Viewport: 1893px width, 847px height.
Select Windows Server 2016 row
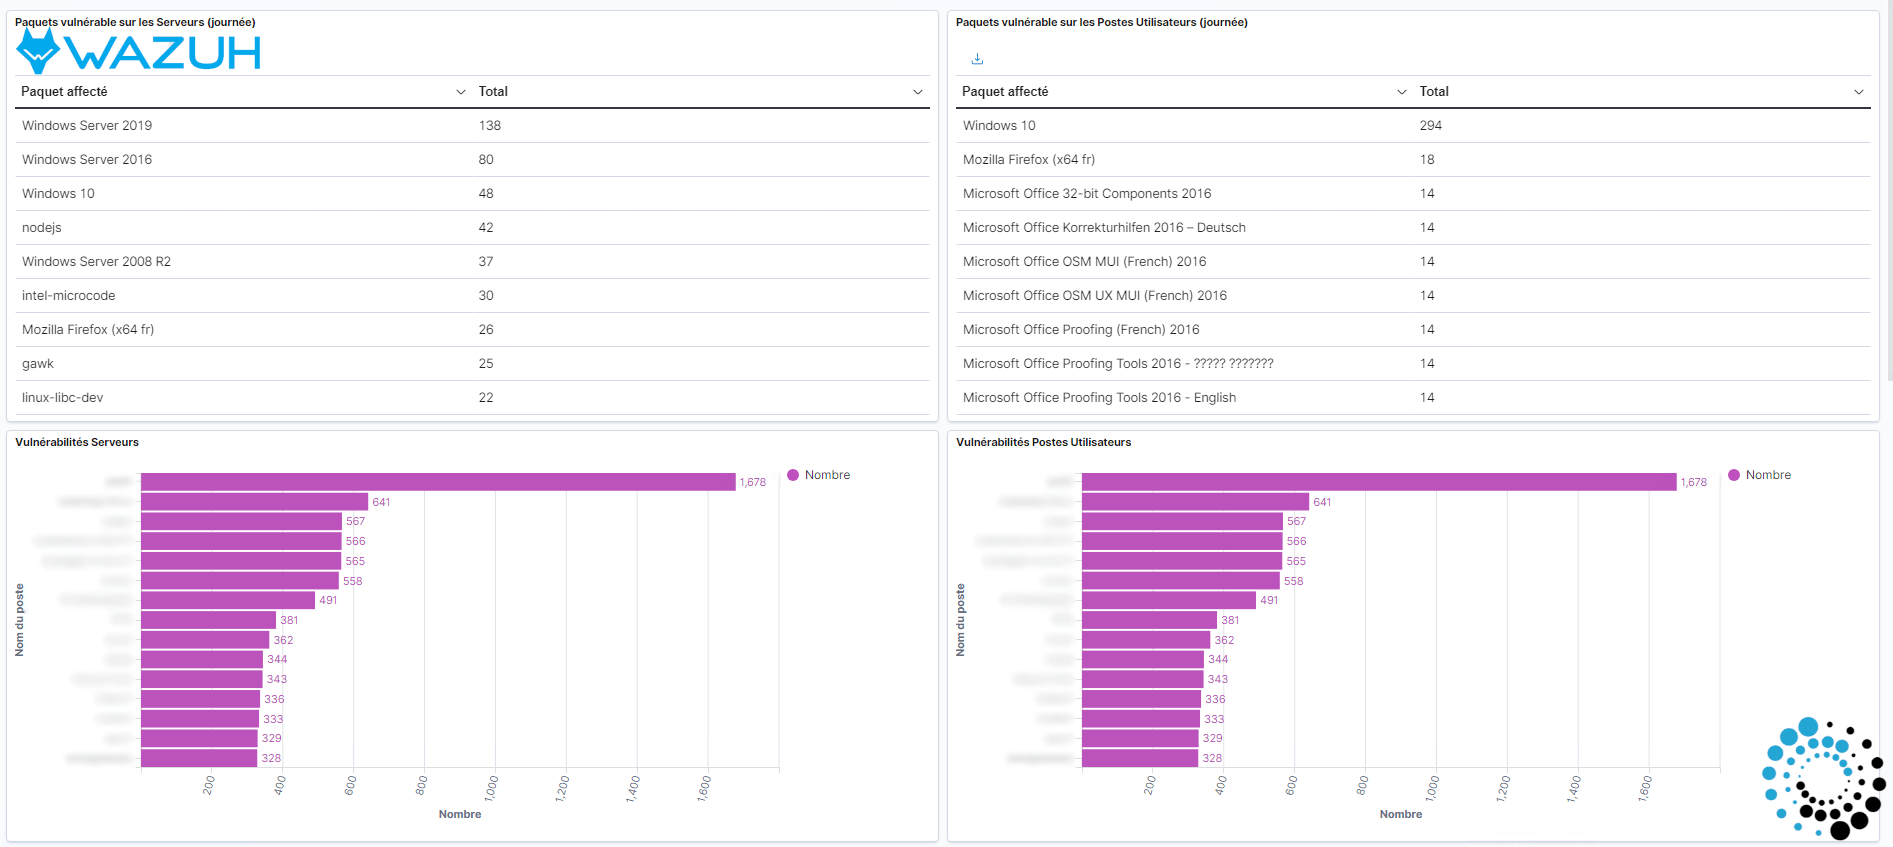[x=473, y=160]
